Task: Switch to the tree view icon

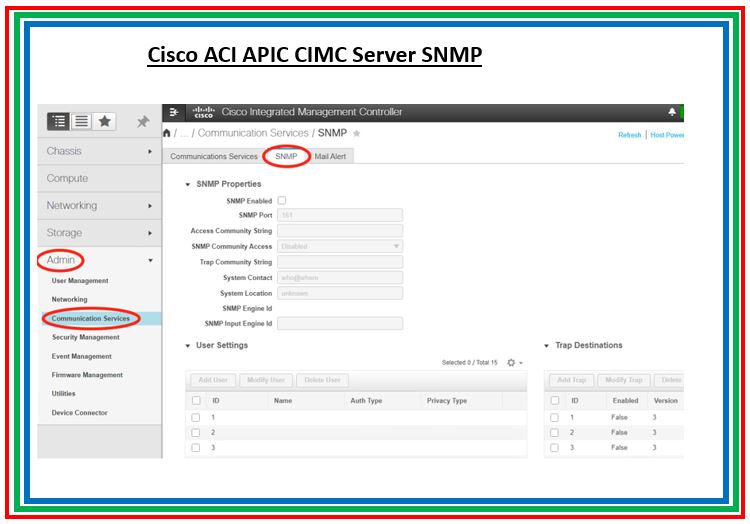Action: pyautogui.click(x=59, y=121)
